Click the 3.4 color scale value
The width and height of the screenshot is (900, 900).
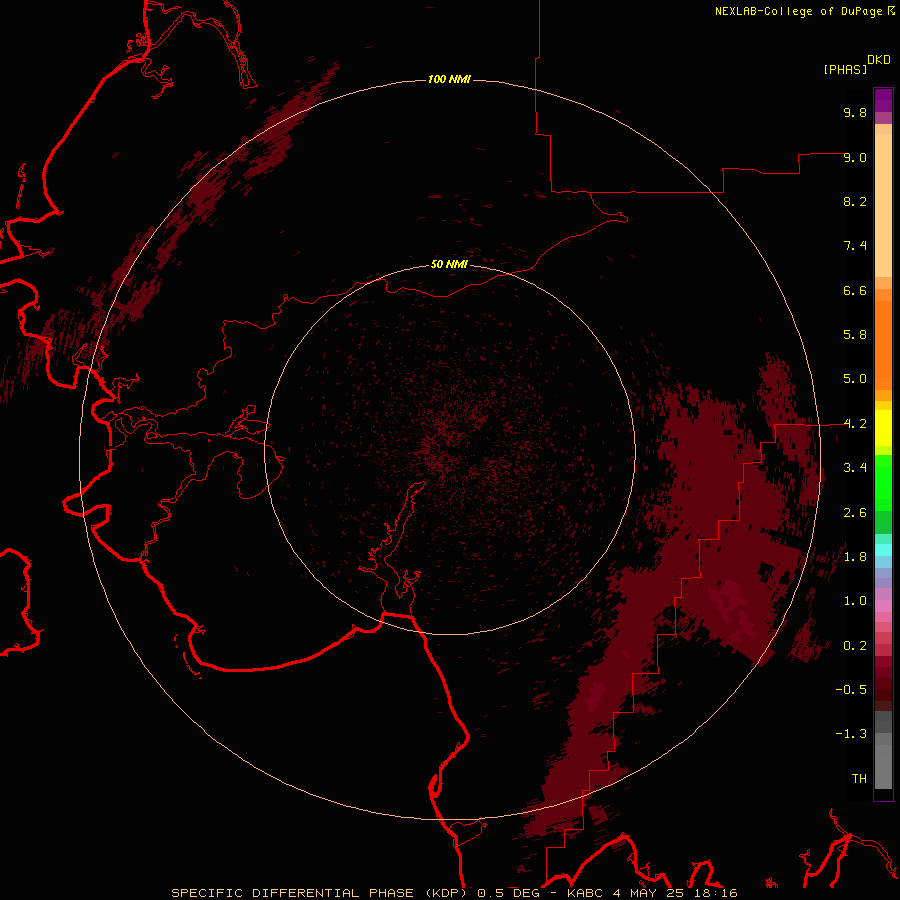click(x=855, y=468)
